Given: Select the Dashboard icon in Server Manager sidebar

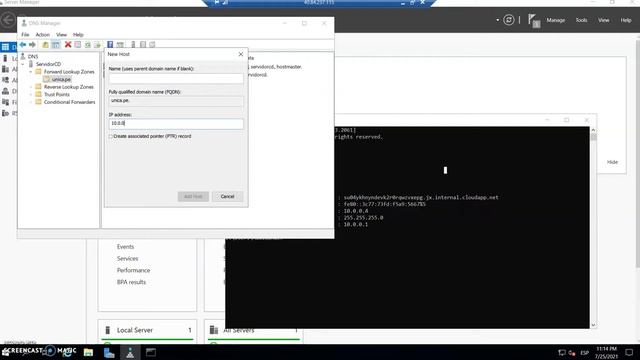Looking at the screenshot, I should pos(5,47).
